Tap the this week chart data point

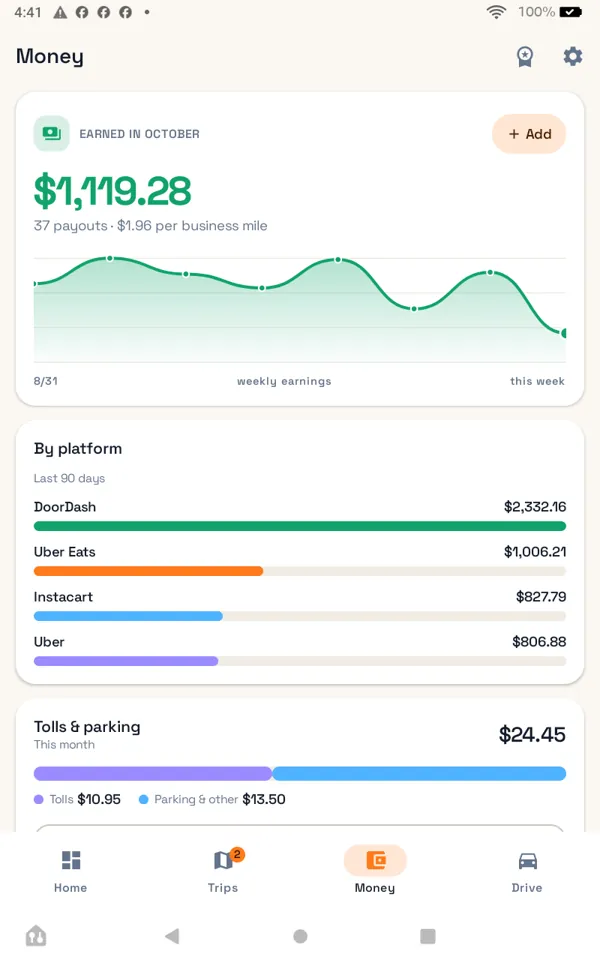pos(564,333)
